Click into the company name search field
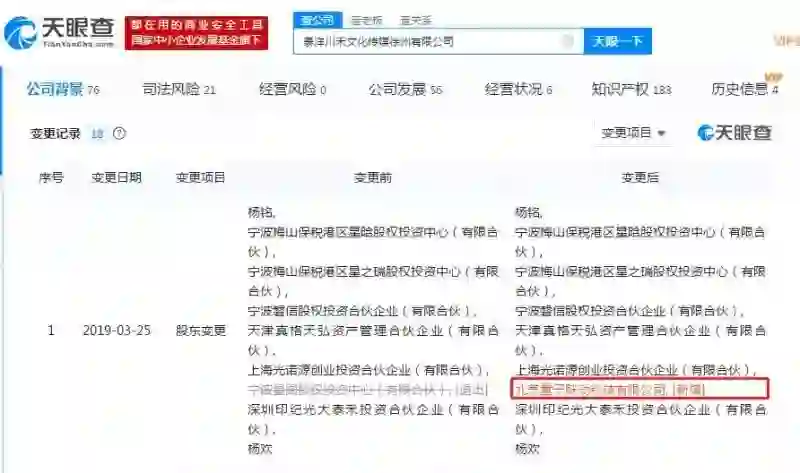The width and height of the screenshot is (800, 473). click(429, 41)
